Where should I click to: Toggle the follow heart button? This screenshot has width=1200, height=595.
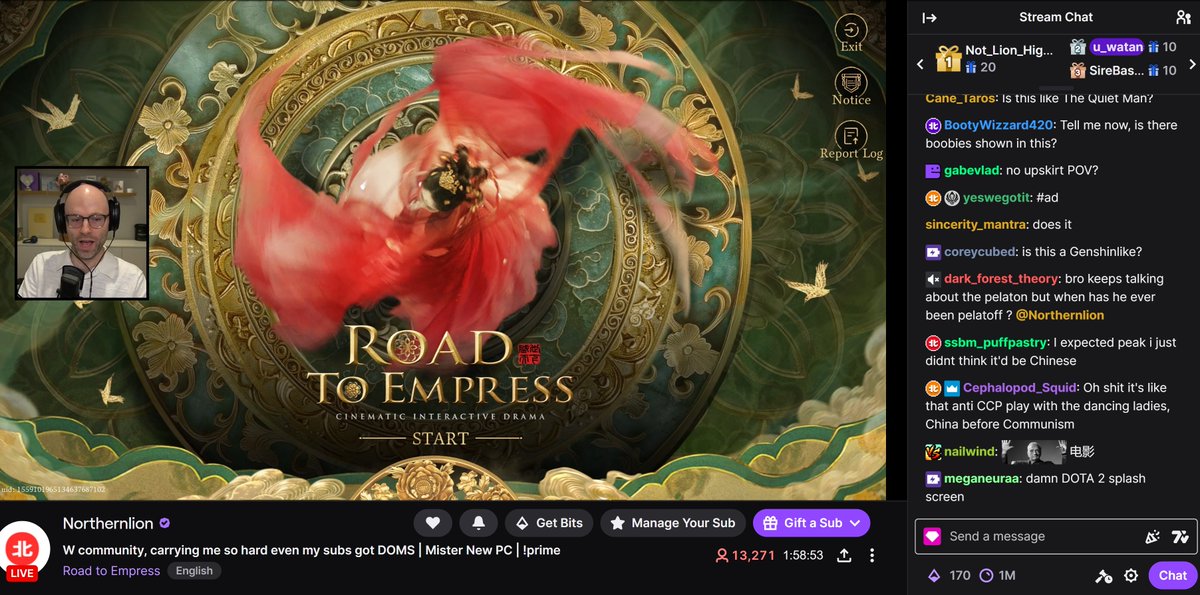tap(433, 523)
